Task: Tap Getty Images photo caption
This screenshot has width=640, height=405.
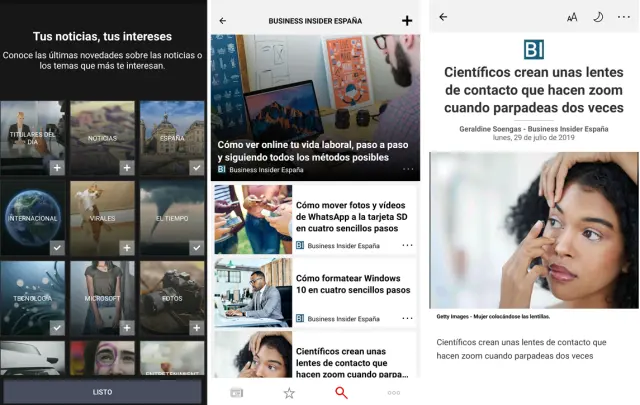Action: click(x=493, y=316)
